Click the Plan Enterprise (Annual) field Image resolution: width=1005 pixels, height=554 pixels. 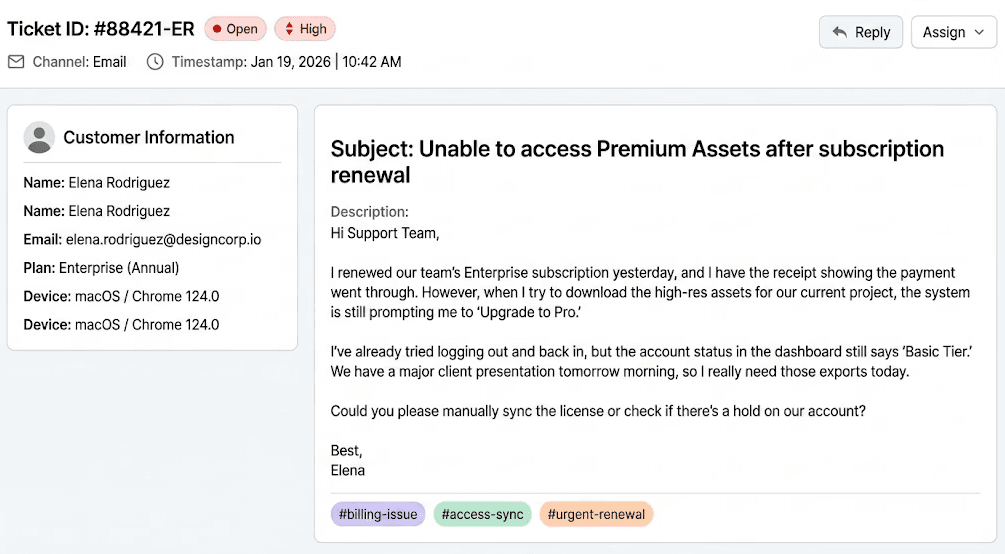click(119, 268)
